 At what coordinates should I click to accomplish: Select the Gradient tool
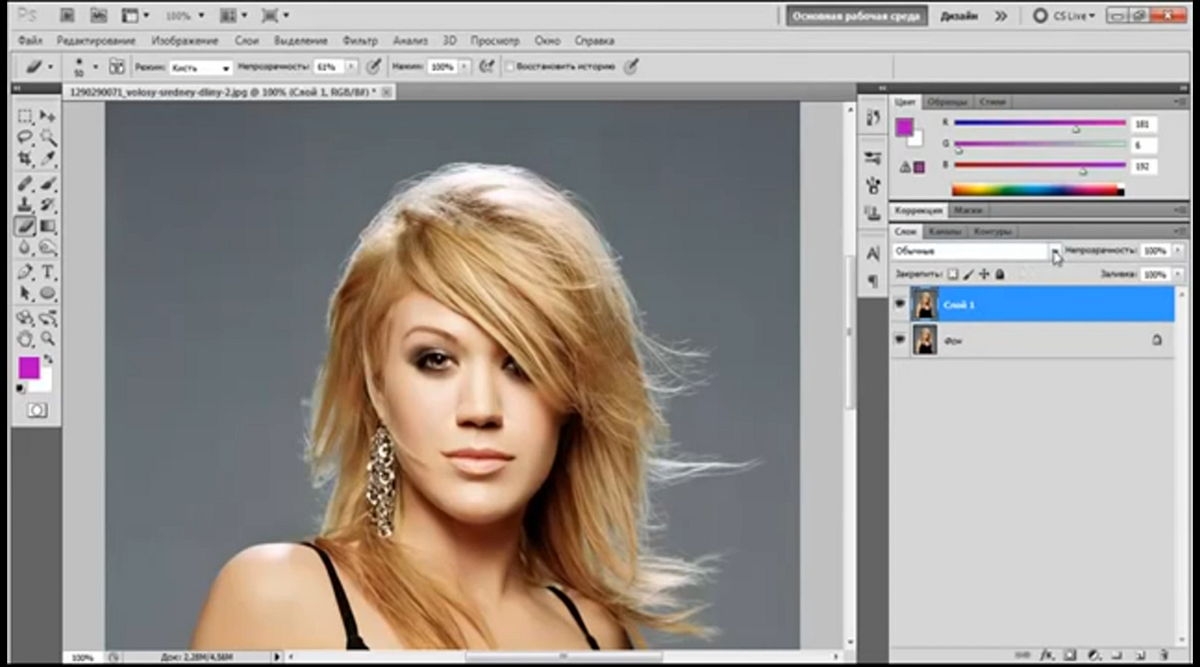click(x=47, y=226)
